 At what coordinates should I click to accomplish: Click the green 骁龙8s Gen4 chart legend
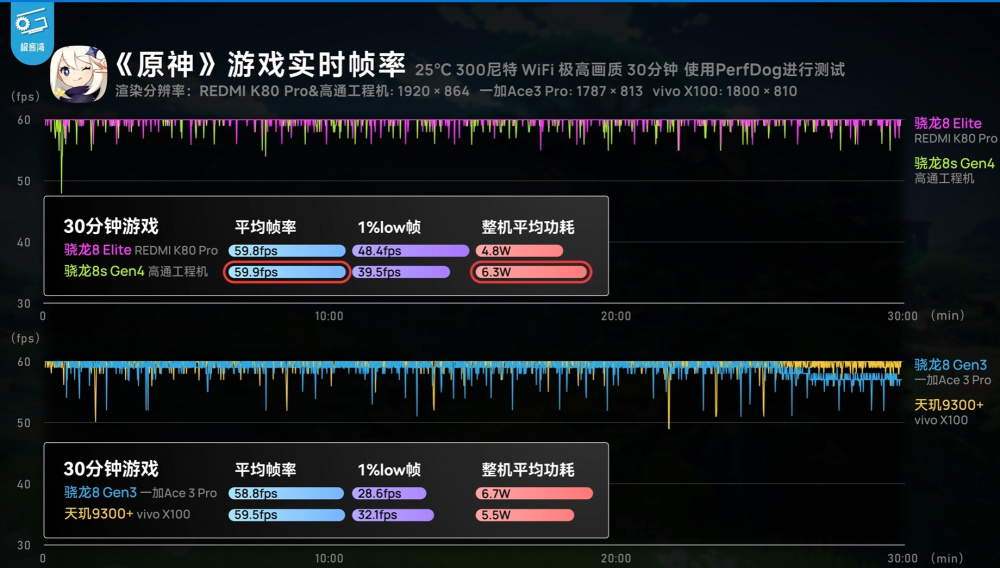pyautogui.click(x=954, y=163)
